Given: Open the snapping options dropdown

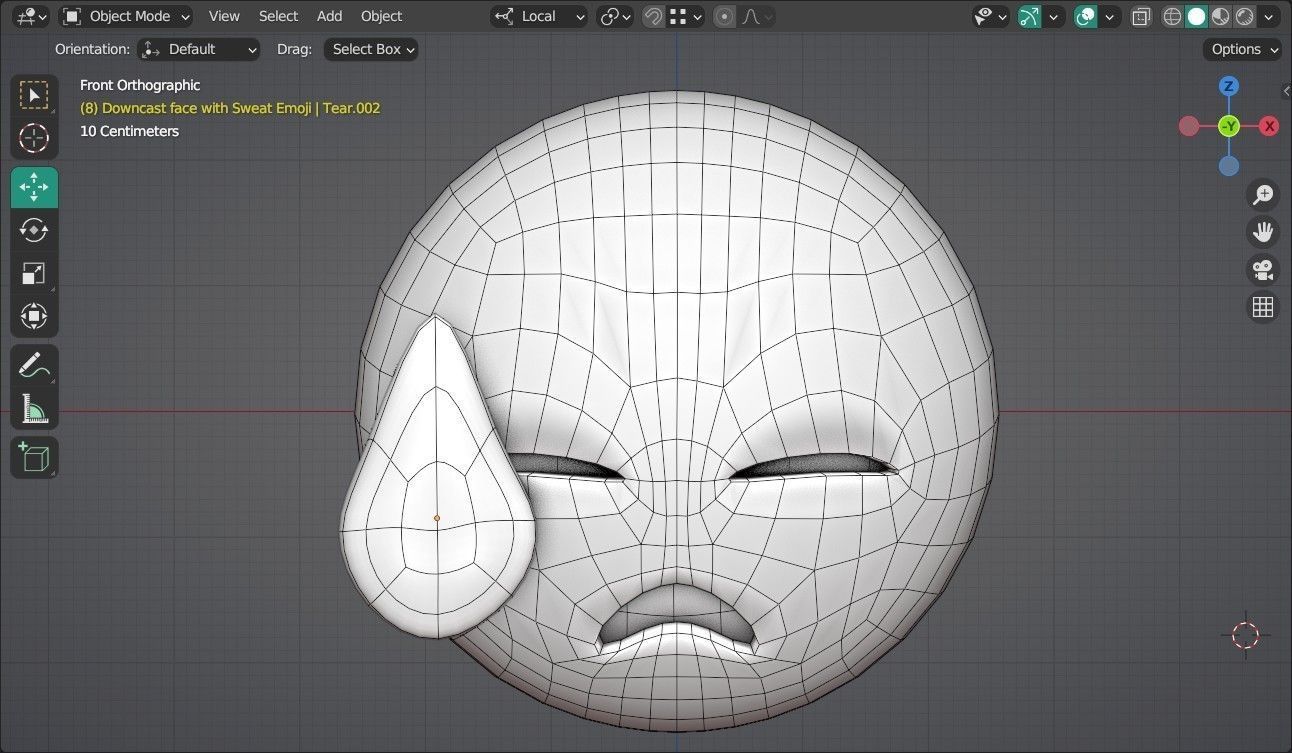Looking at the screenshot, I should pyautogui.click(x=686, y=16).
